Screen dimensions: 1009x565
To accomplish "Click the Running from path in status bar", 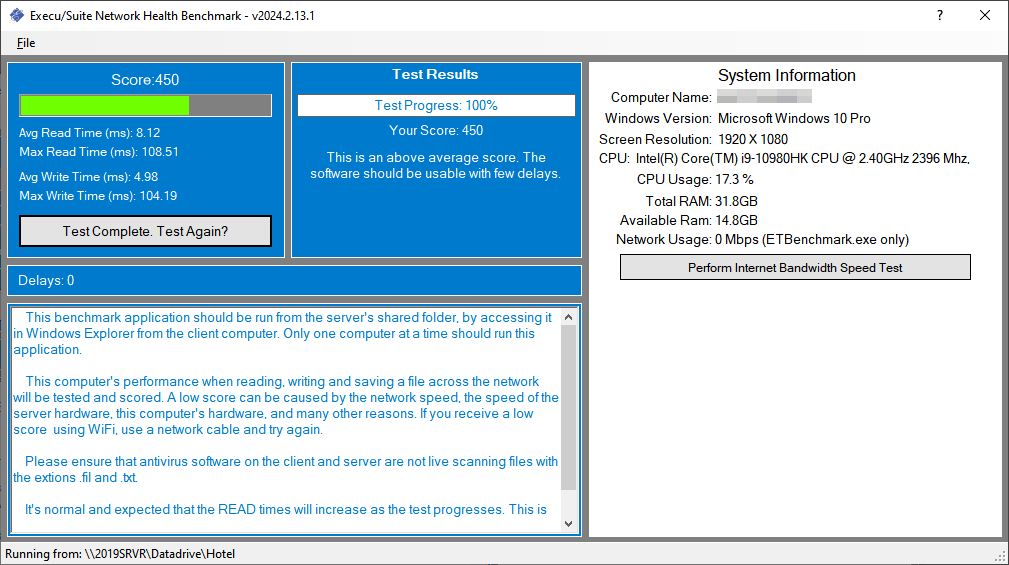I will [120, 553].
